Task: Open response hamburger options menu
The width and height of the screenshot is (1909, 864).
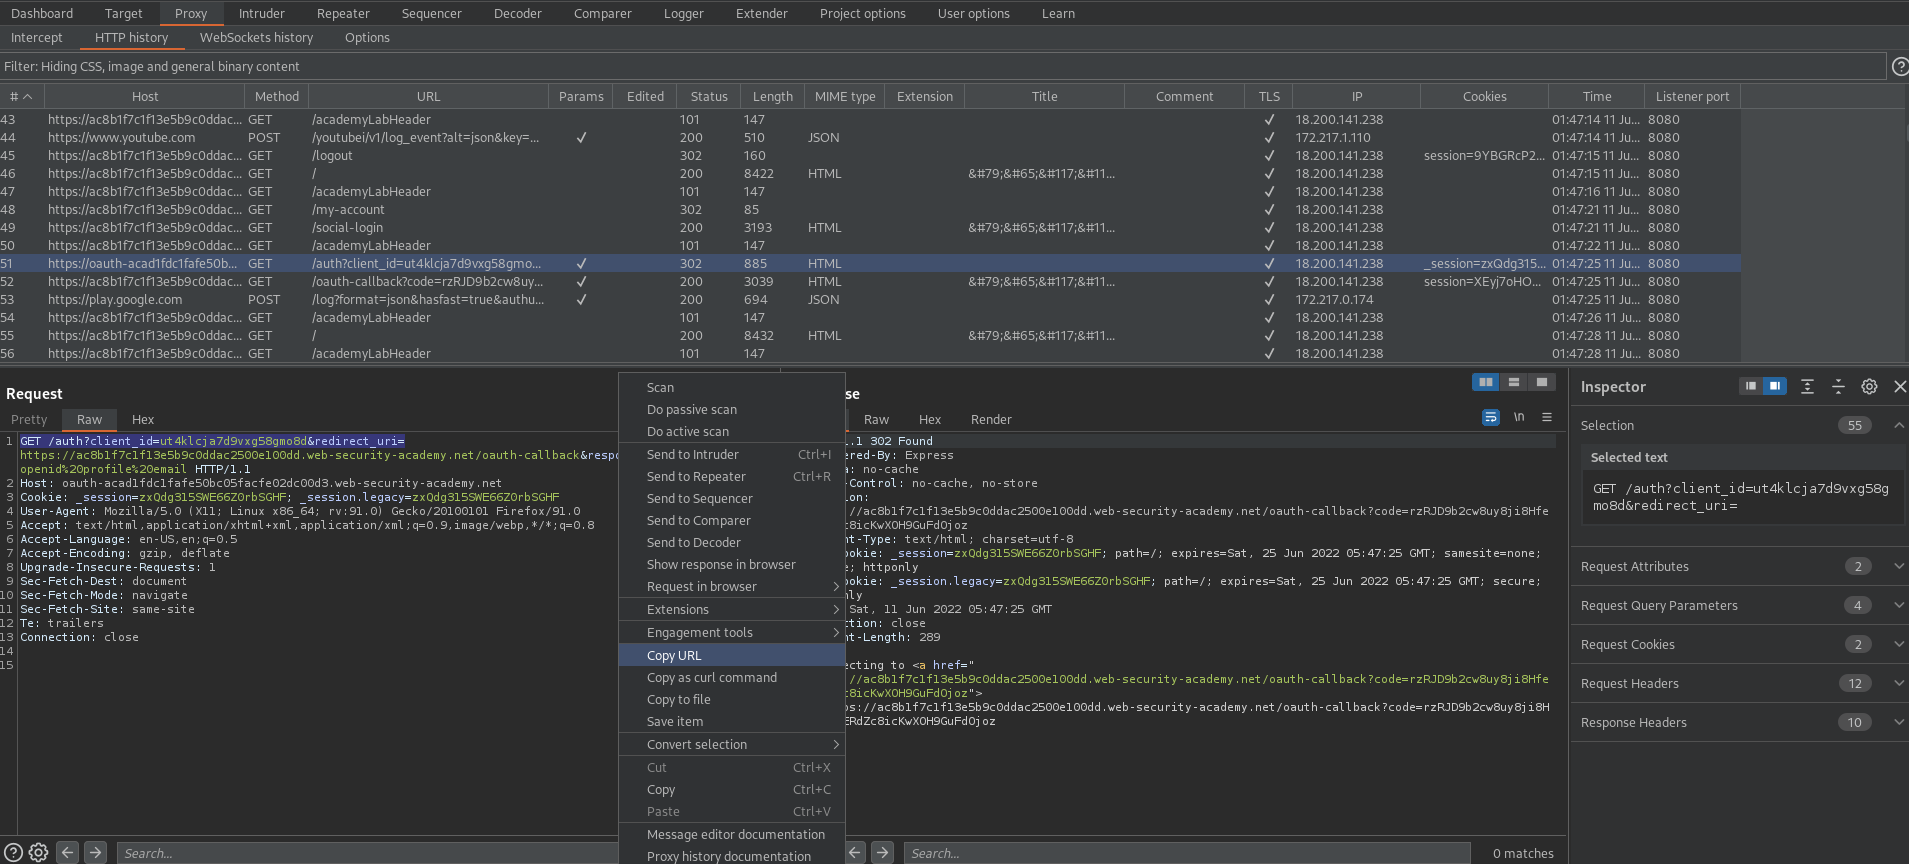Action: tap(1547, 417)
